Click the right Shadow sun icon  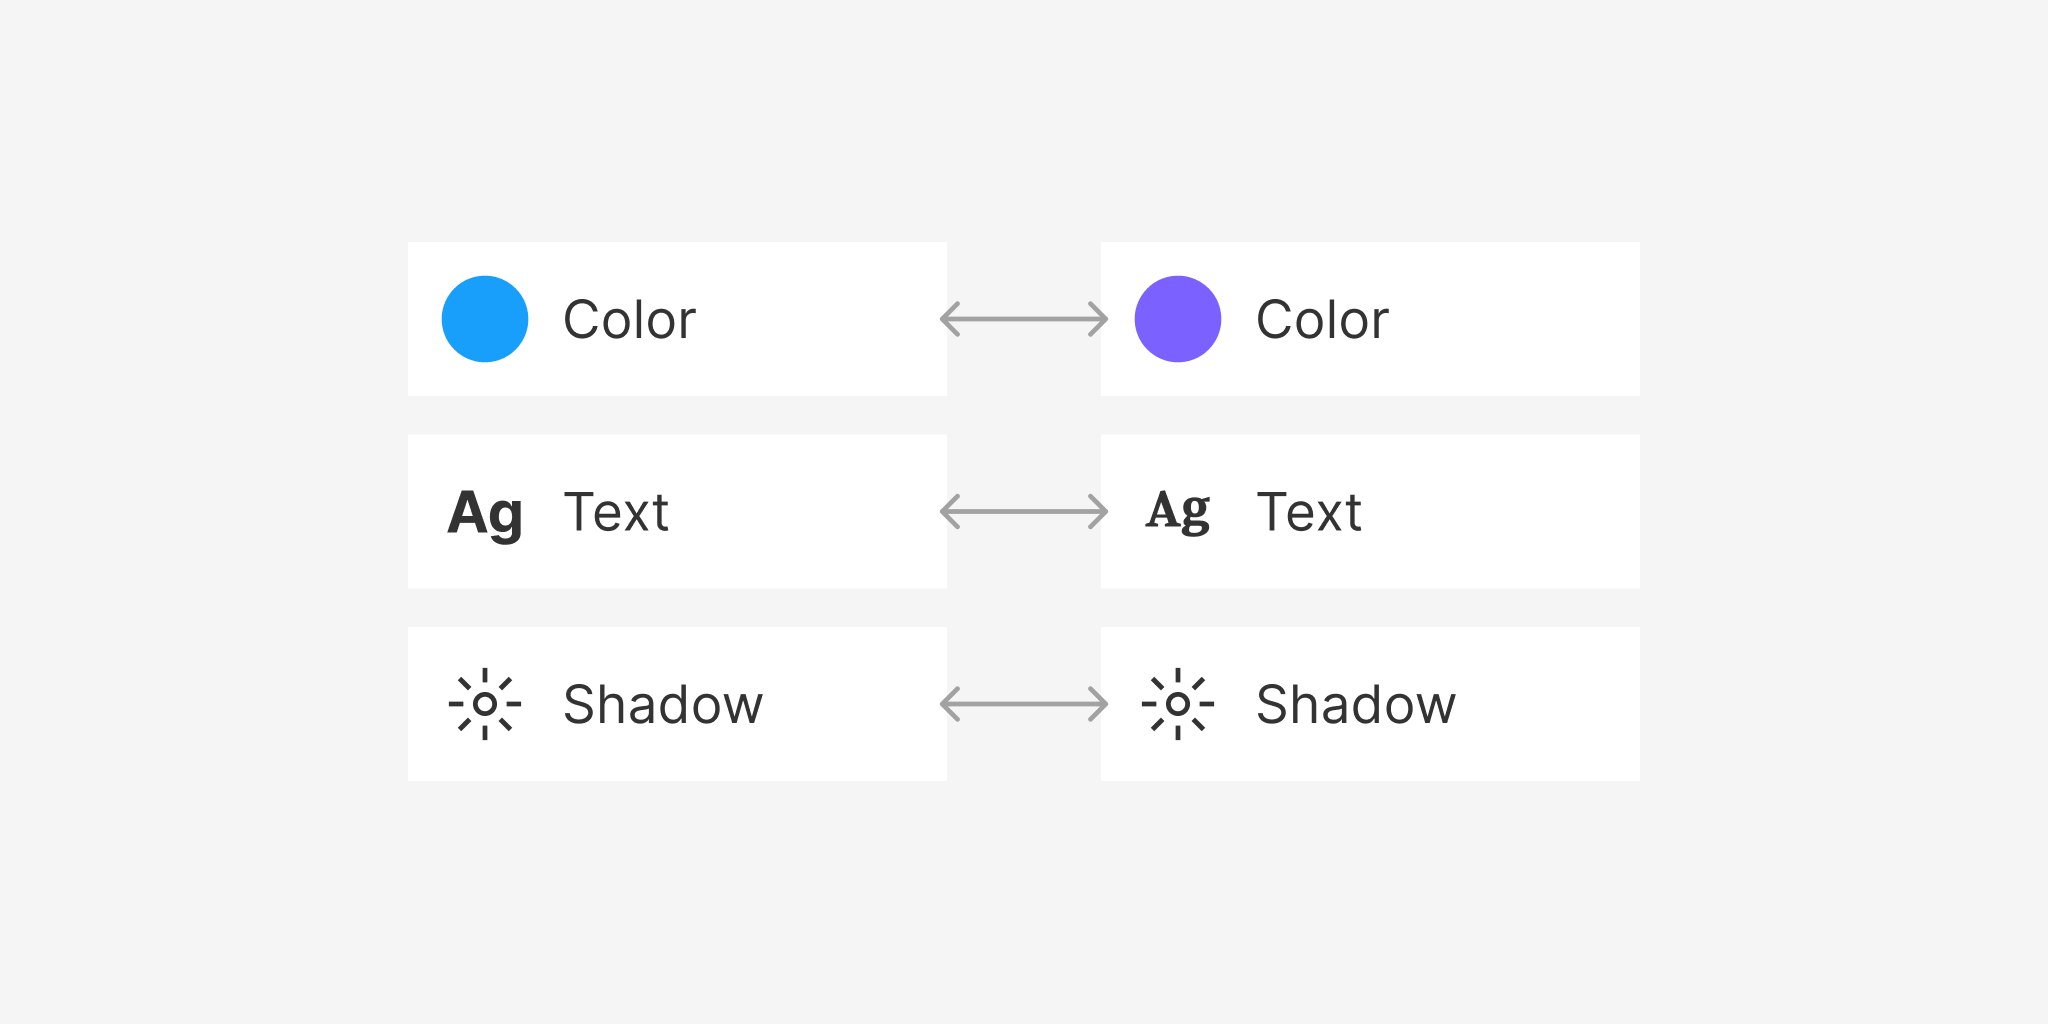pos(1178,704)
